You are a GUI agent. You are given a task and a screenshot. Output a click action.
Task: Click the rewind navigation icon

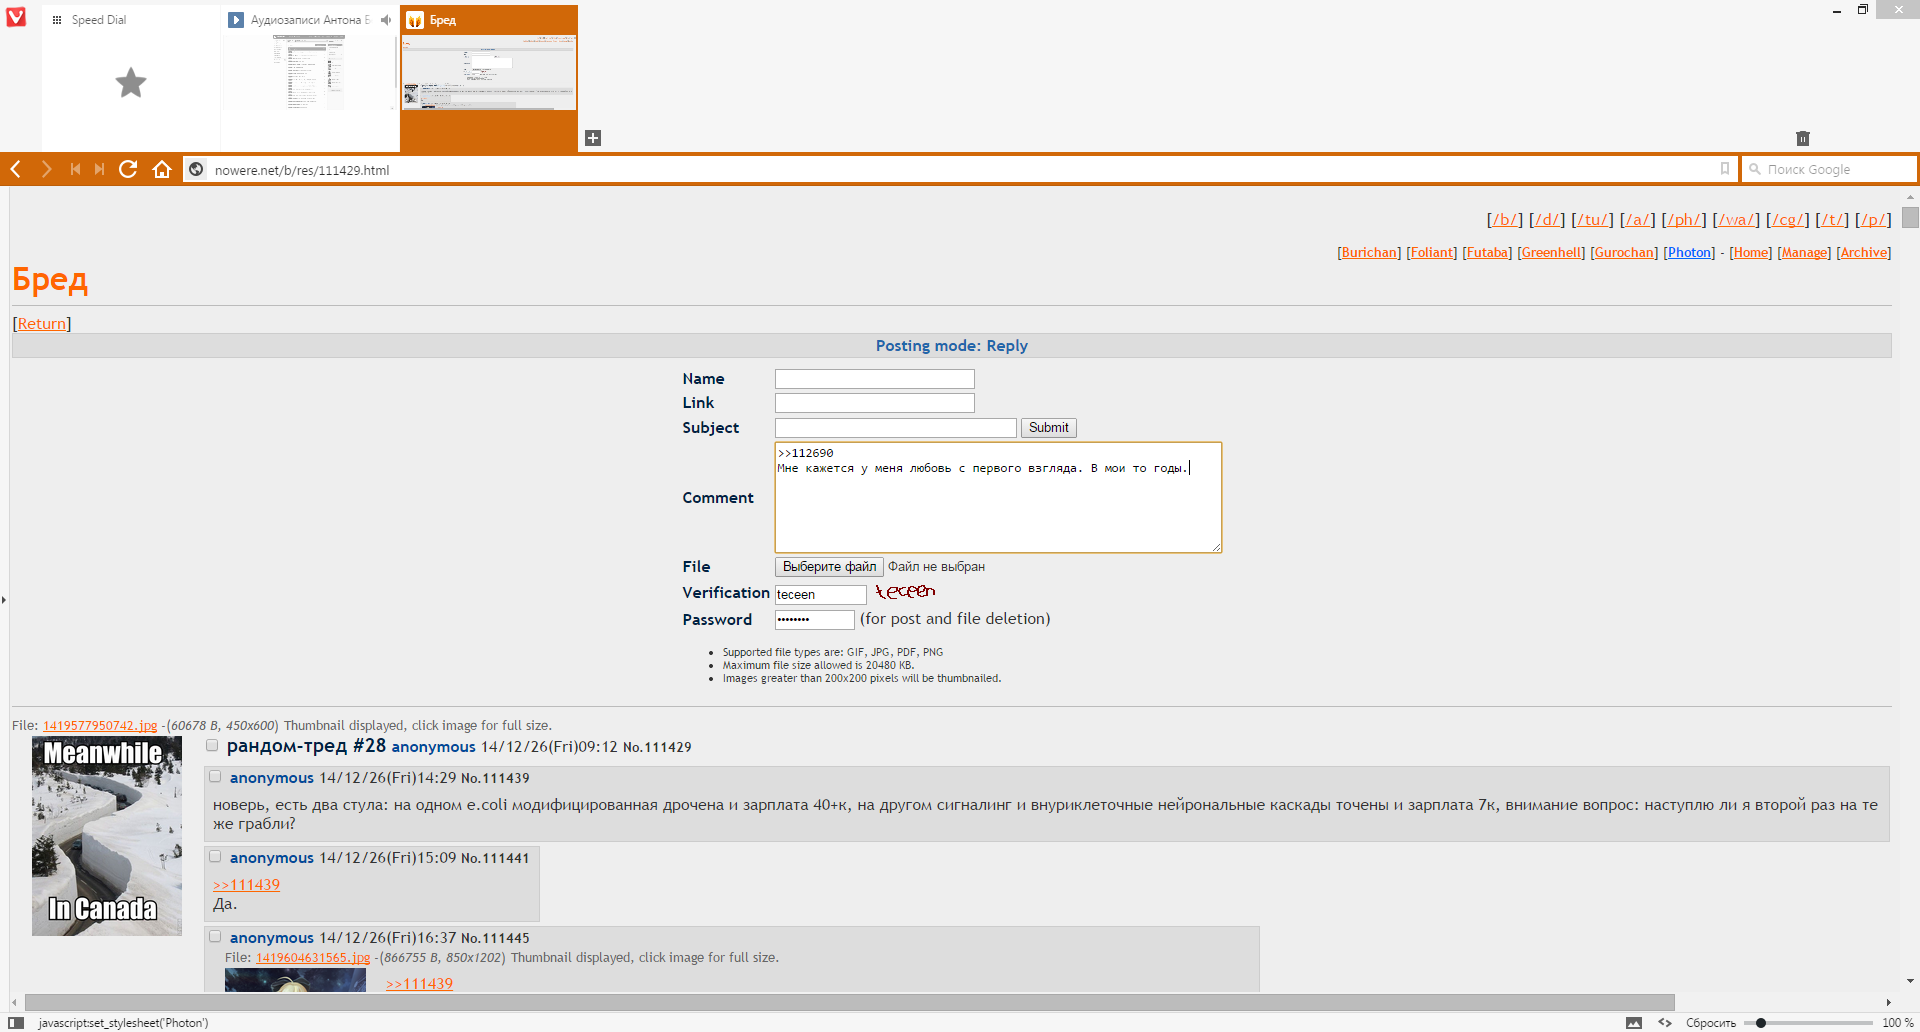(75, 169)
